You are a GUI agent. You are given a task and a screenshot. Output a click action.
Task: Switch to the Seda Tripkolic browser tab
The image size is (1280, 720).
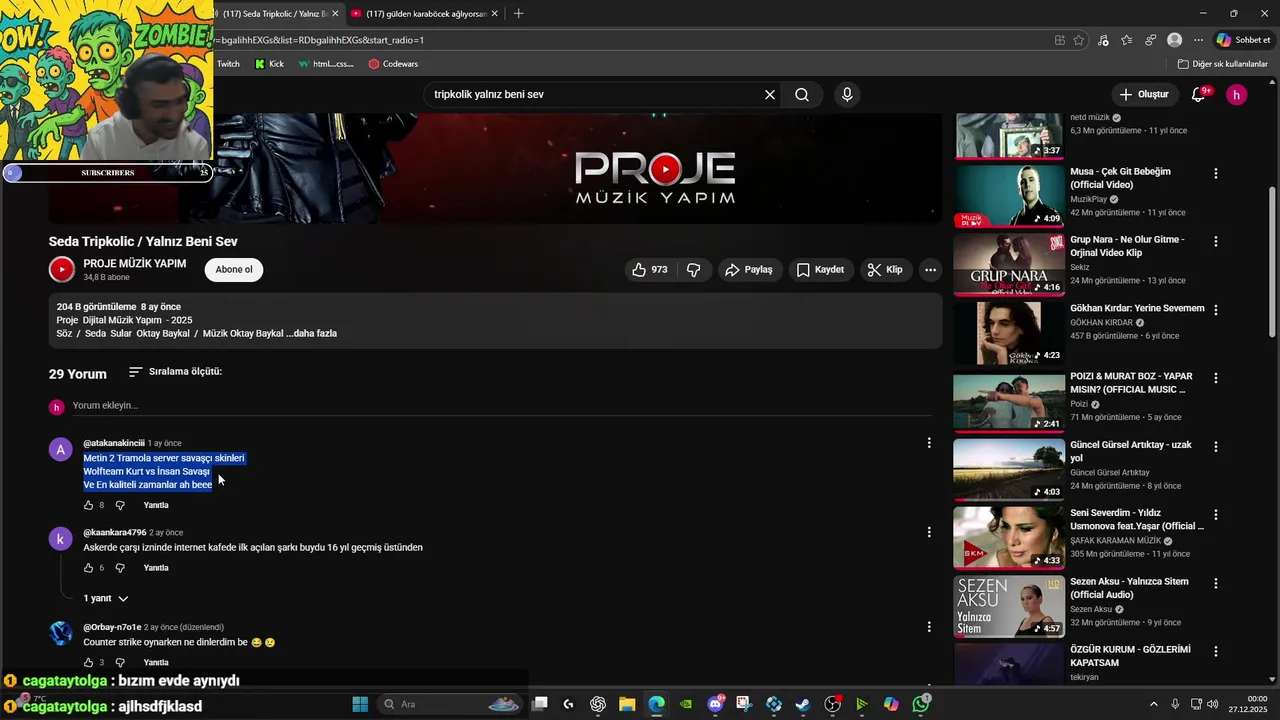click(x=275, y=14)
